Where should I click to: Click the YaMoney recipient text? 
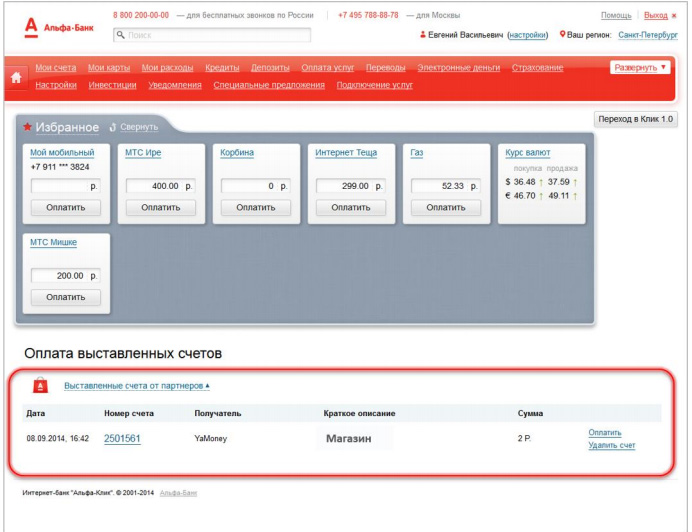(x=211, y=438)
